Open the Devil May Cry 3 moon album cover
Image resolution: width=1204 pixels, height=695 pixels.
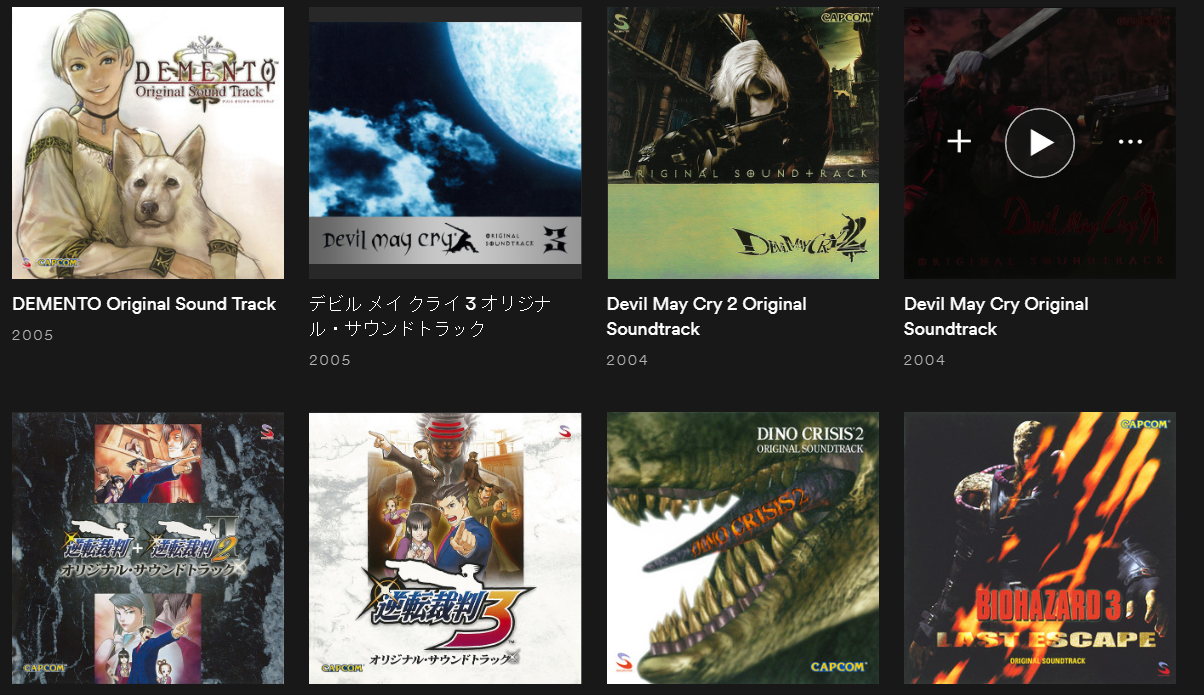[x=445, y=143]
